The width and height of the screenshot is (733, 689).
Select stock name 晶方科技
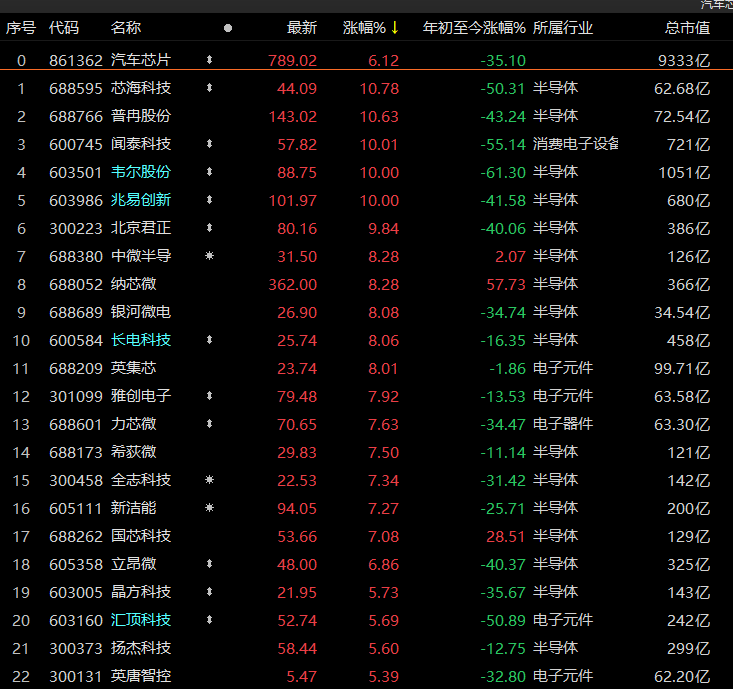[141, 592]
